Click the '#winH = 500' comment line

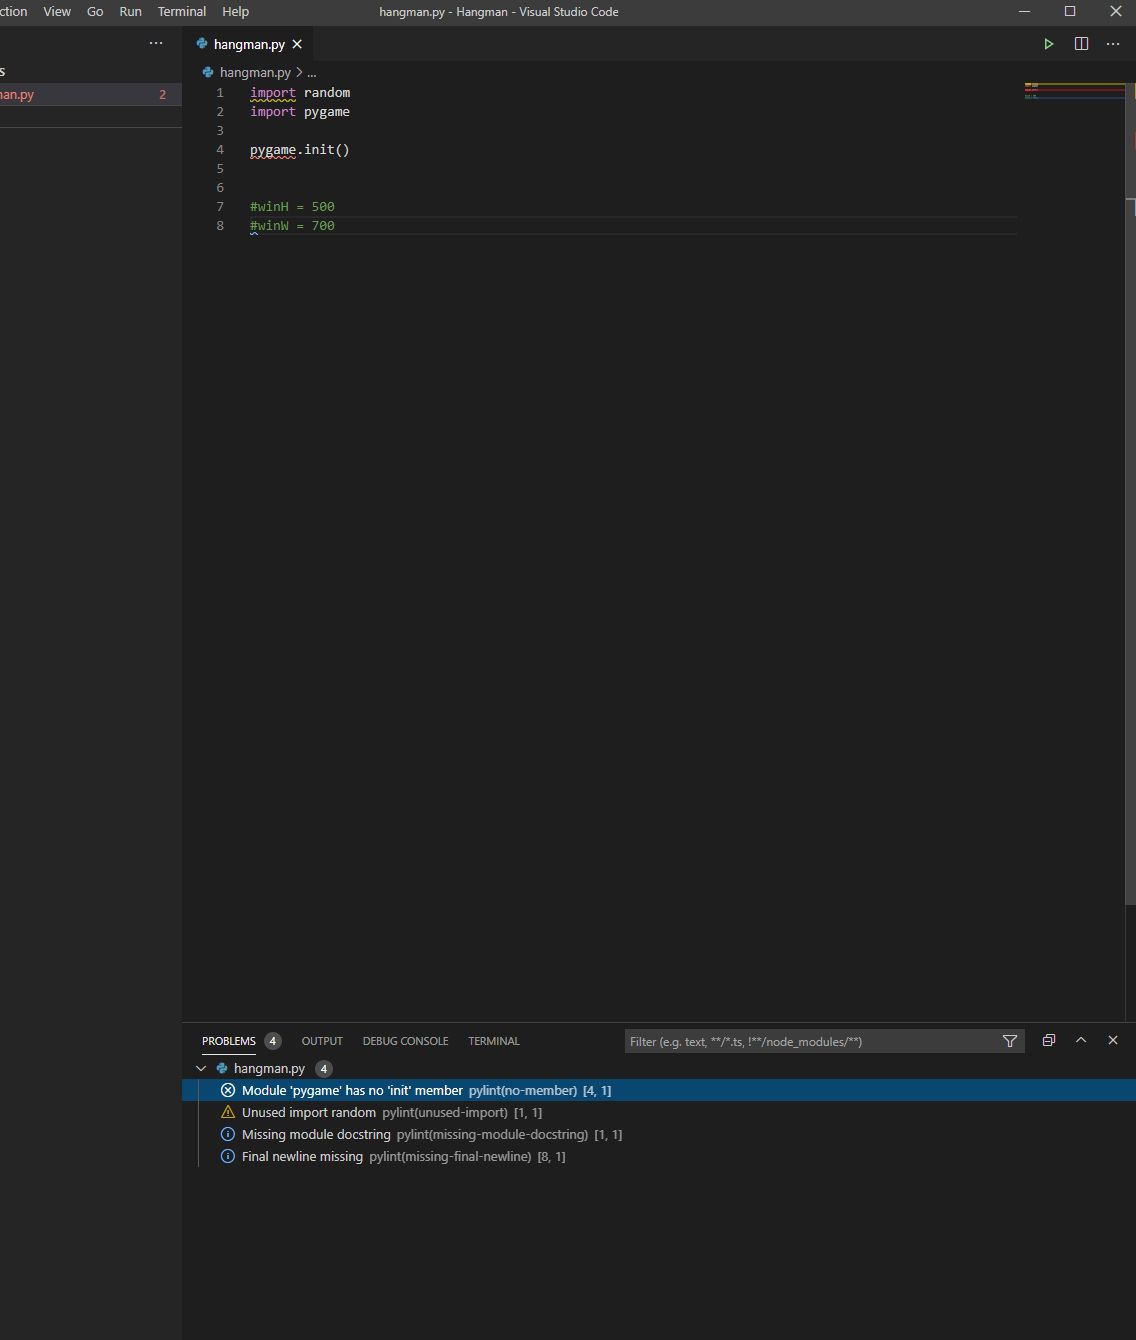click(292, 207)
